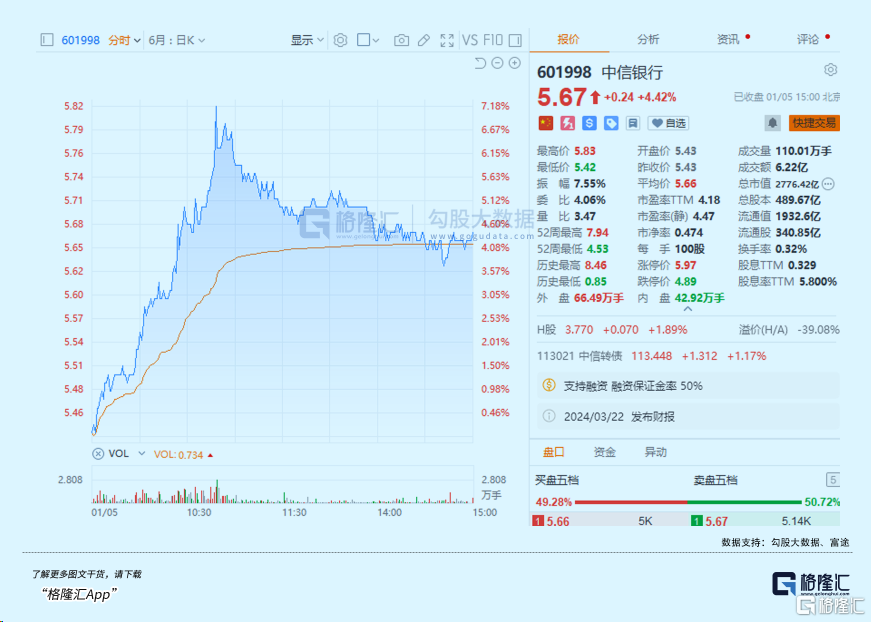Open H股 price 3.770 link
The image size is (871, 622).
(x=579, y=329)
